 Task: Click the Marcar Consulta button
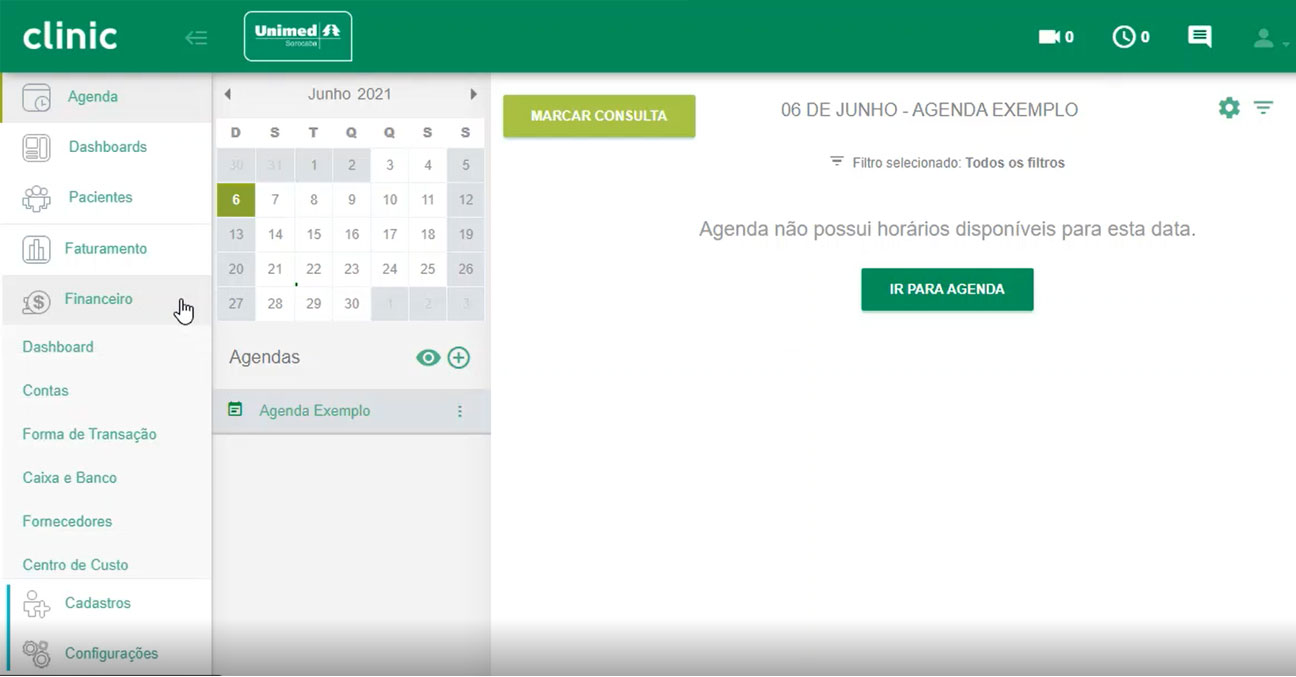click(599, 116)
